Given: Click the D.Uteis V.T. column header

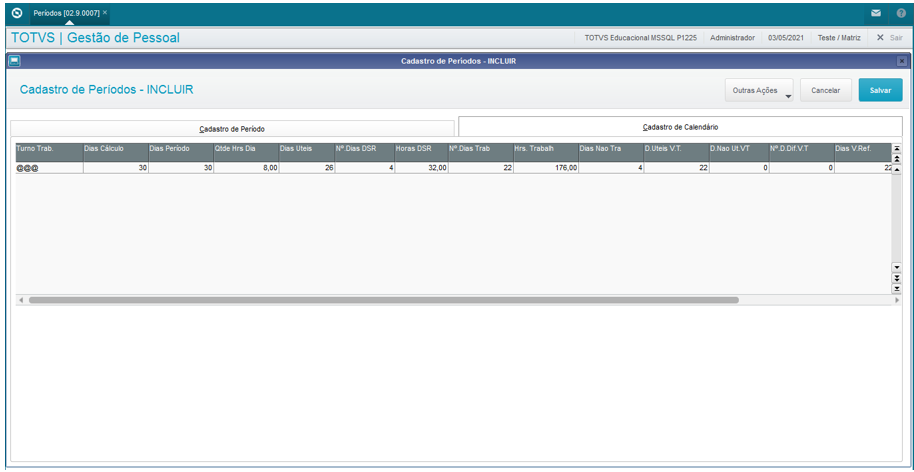Looking at the screenshot, I should pyautogui.click(x=677, y=152).
